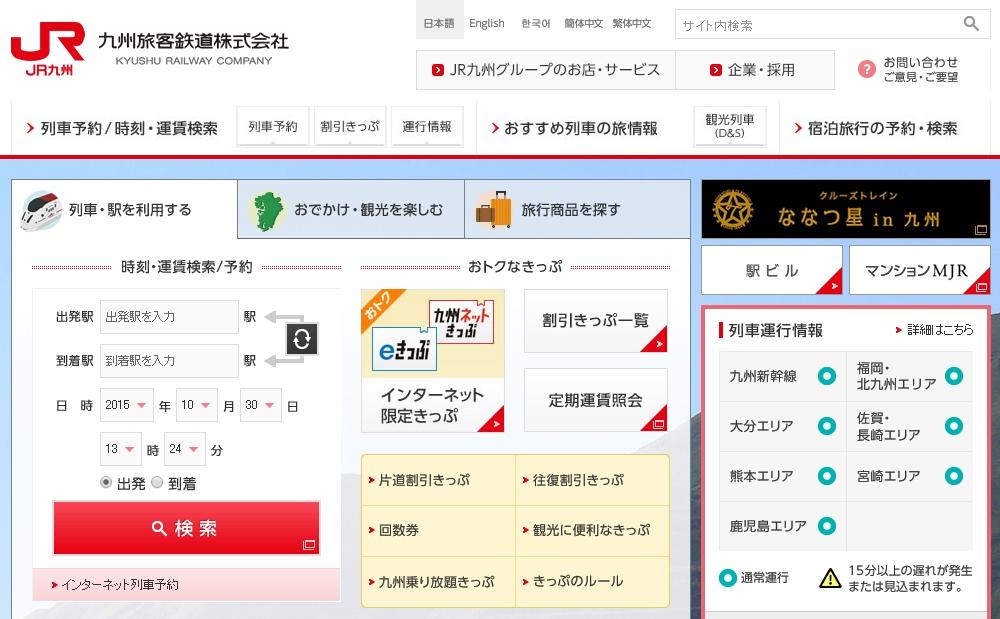
Task: Open おすすめ列車の旅情報 menu
Action: [x=575, y=128]
